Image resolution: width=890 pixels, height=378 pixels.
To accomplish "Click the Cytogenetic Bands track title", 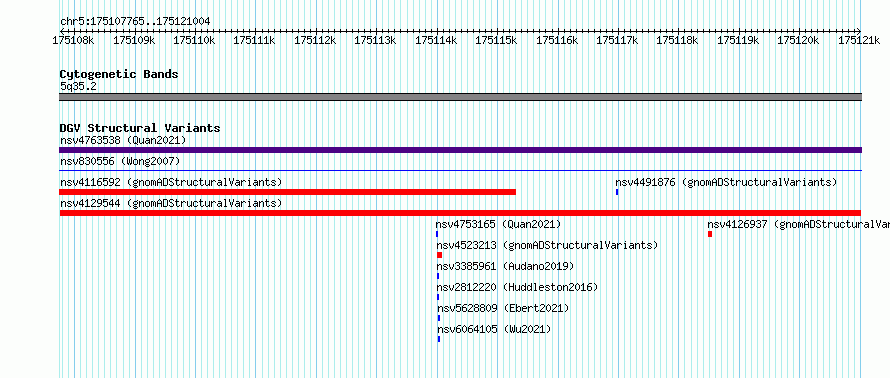I will tap(119, 74).
